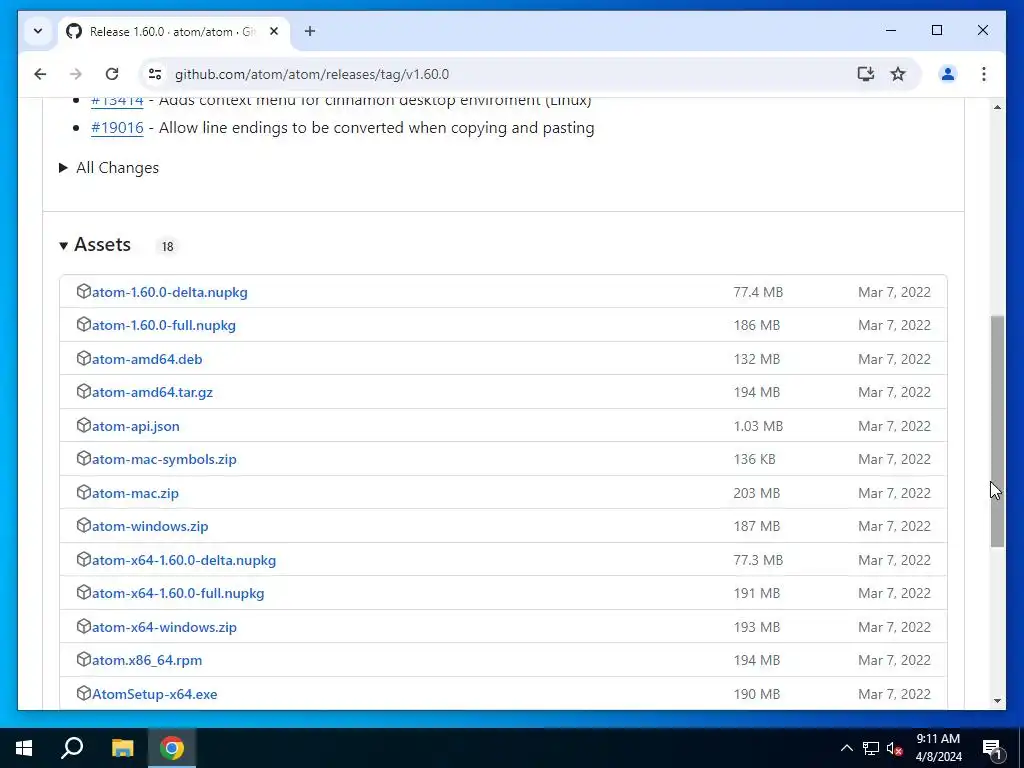Click the page scrollbar thumb
The width and height of the screenshot is (1024, 768).
click(997, 431)
